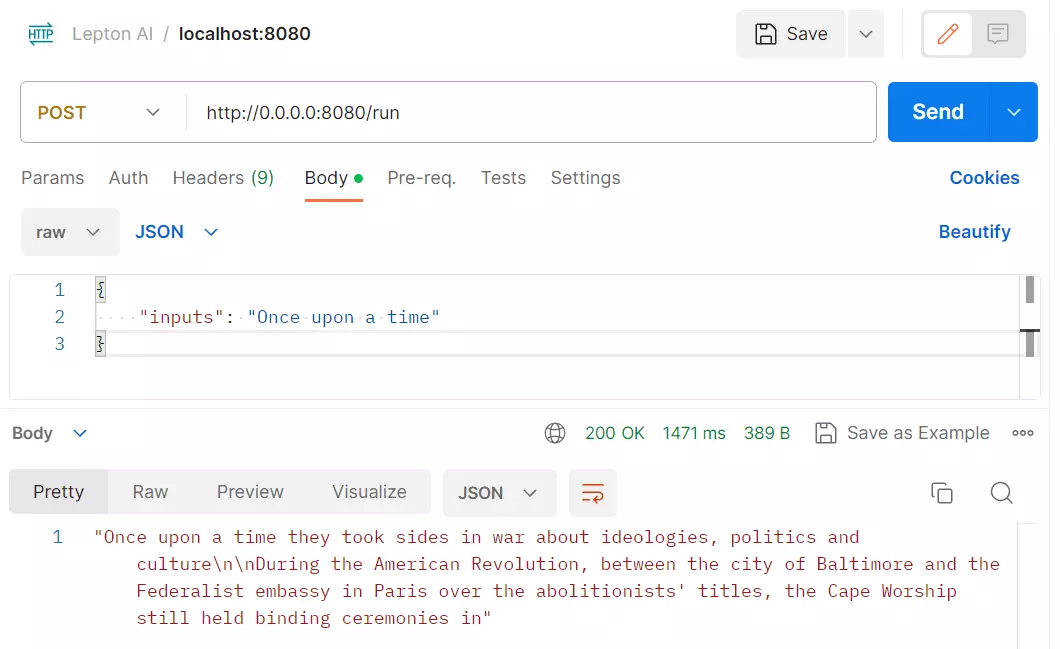Open the comments view icon
The width and height of the screenshot is (1060, 649).
coord(998,34)
